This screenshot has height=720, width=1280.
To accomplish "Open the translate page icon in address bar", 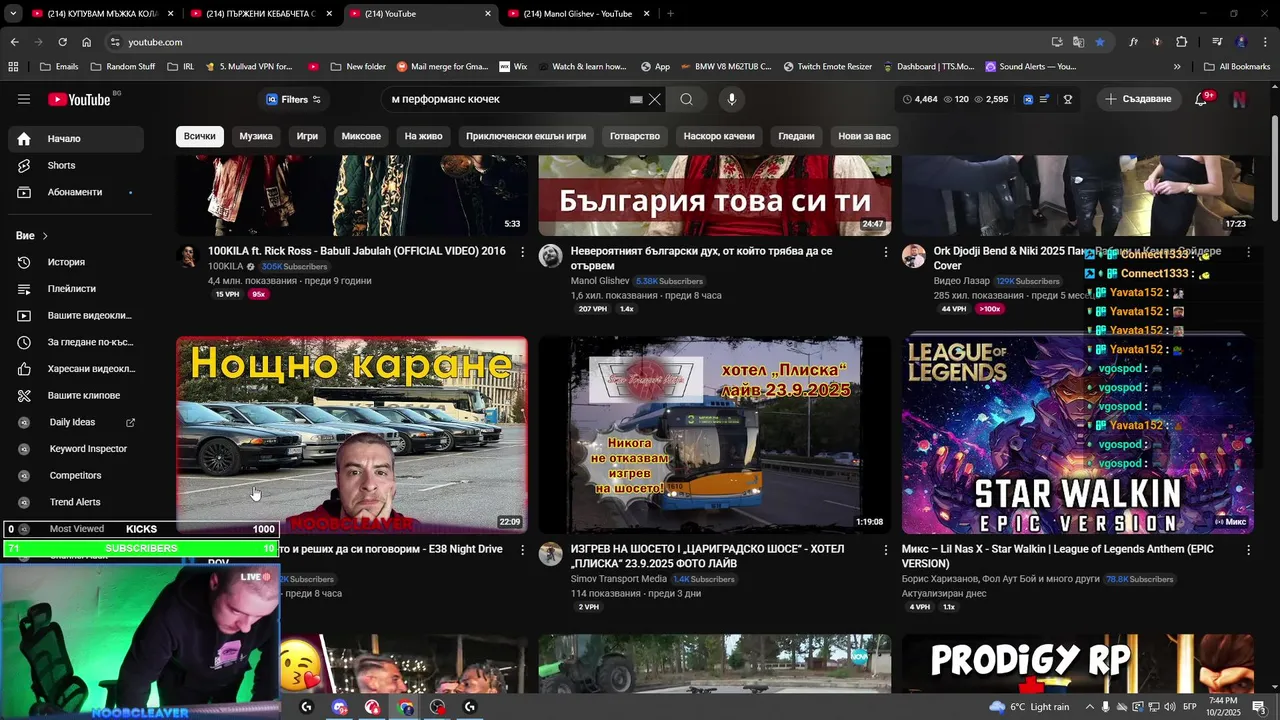I will coord(1078,42).
